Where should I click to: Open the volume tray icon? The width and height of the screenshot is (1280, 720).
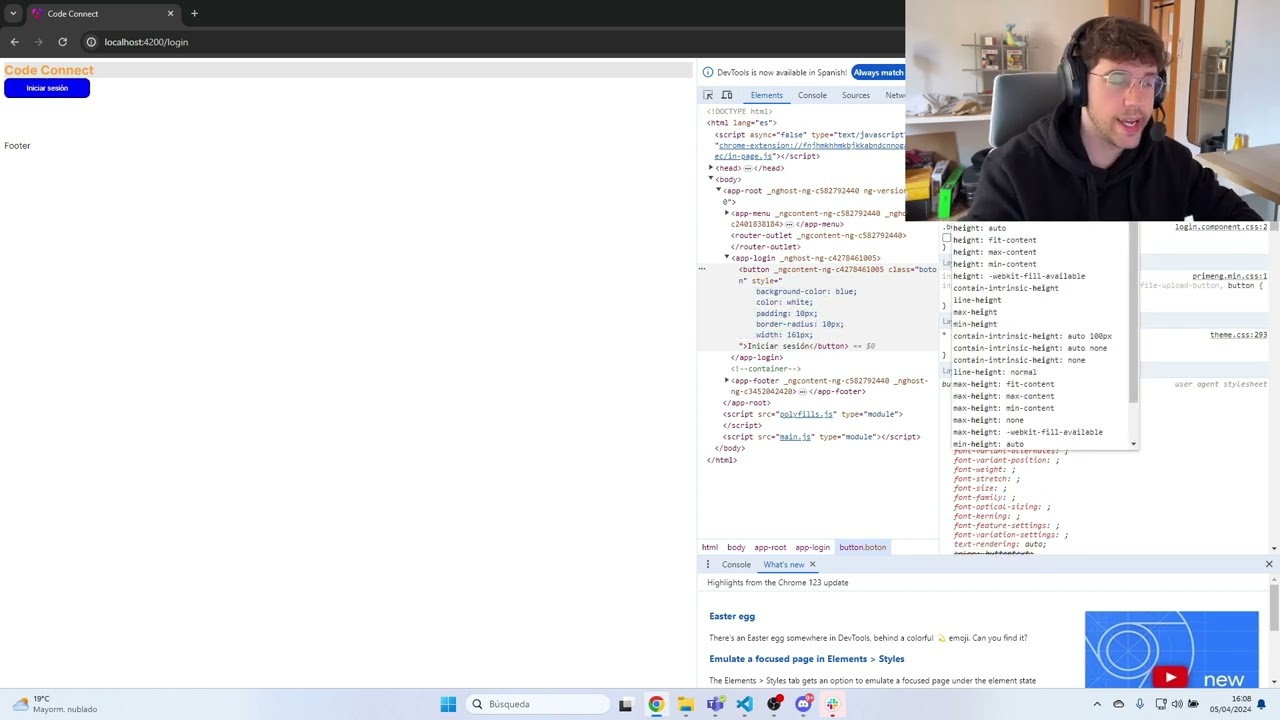point(1177,704)
